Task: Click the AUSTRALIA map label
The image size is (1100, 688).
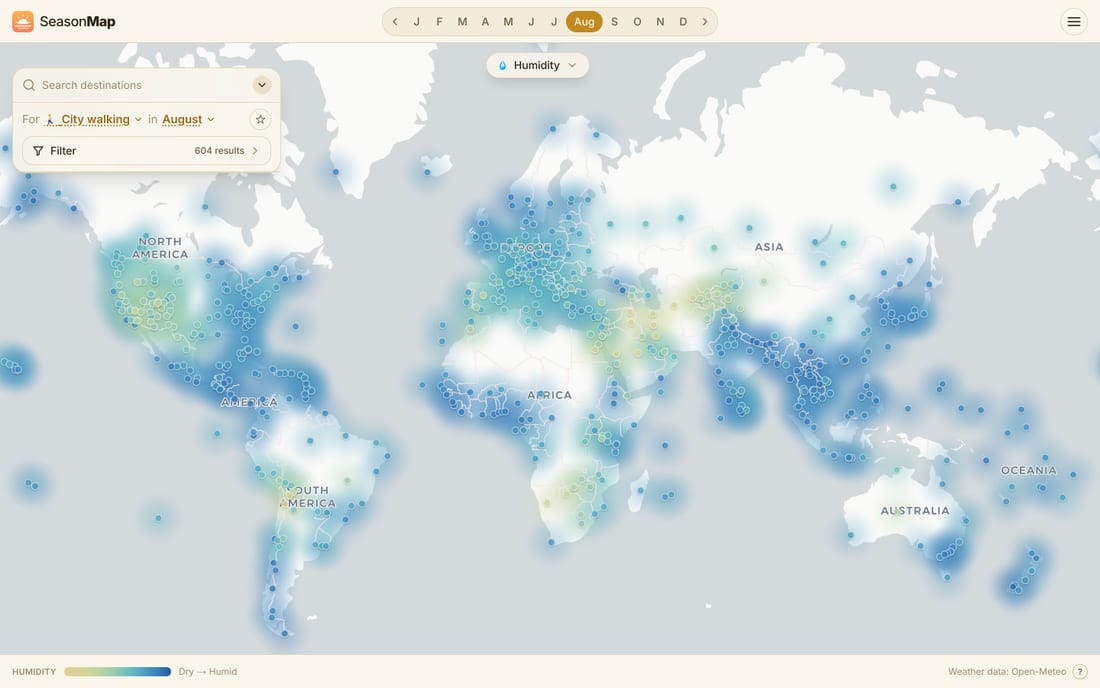Action: (915, 511)
